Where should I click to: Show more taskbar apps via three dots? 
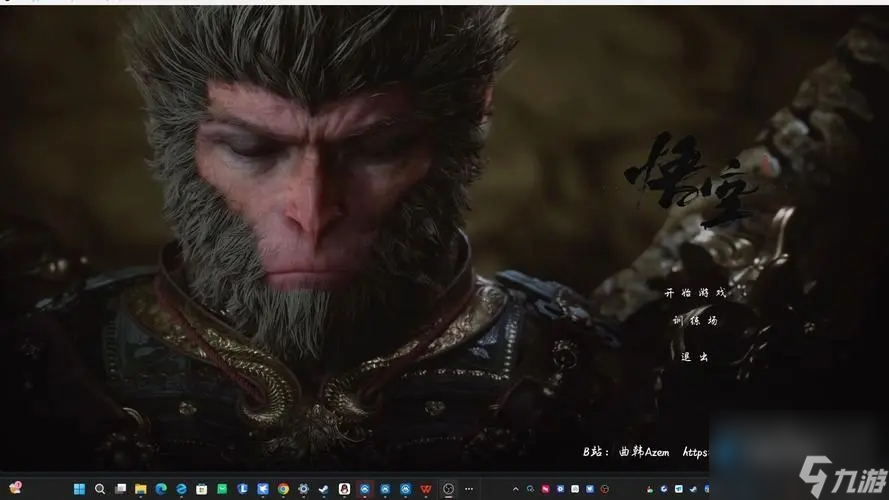pos(469,489)
